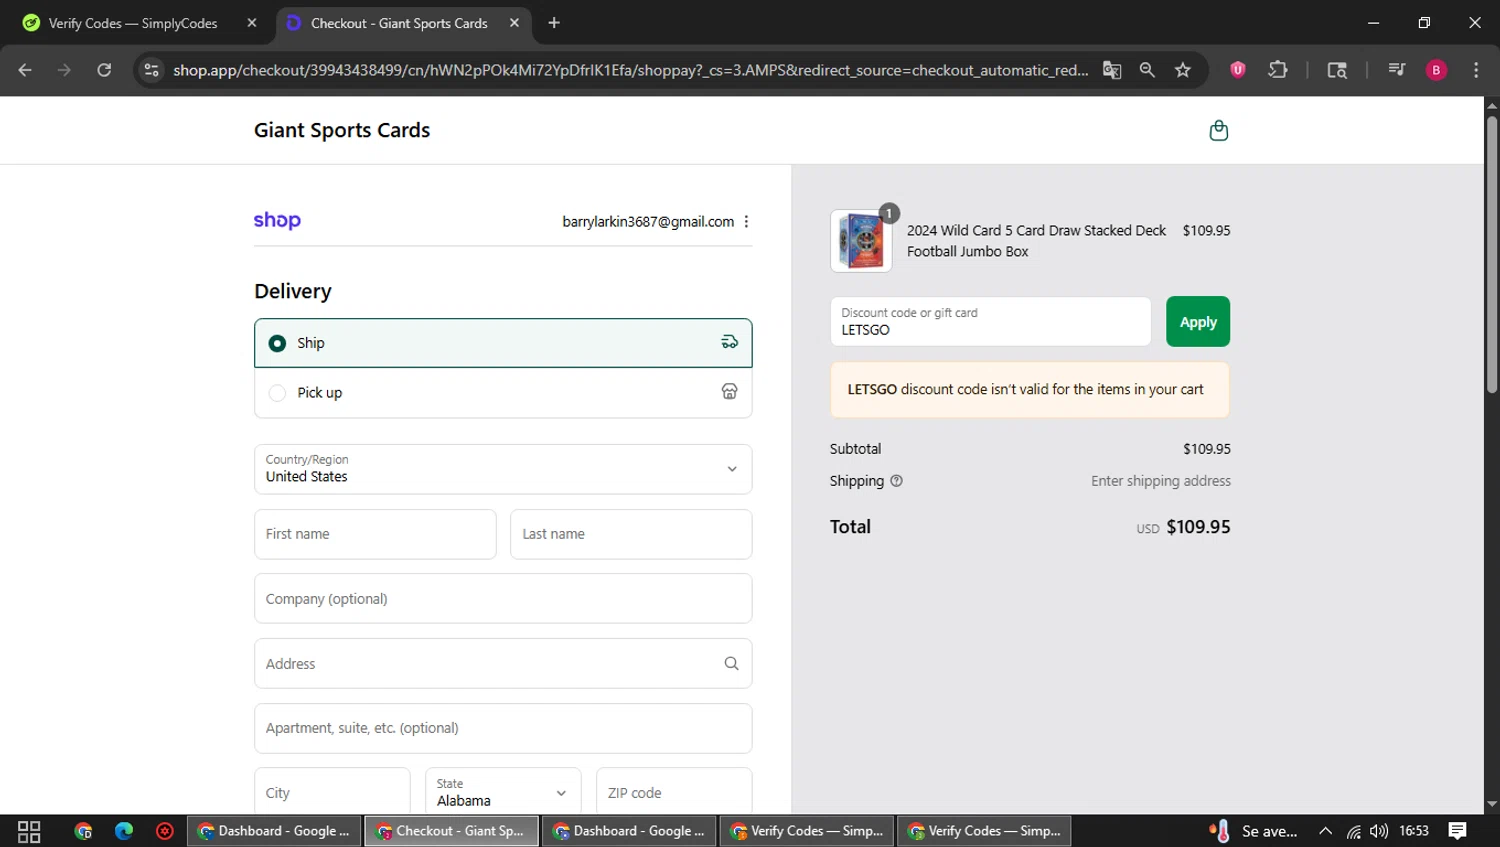Click the ZIP code field
The width and height of the screenshot is (1500, 847).
coord(674,793)
